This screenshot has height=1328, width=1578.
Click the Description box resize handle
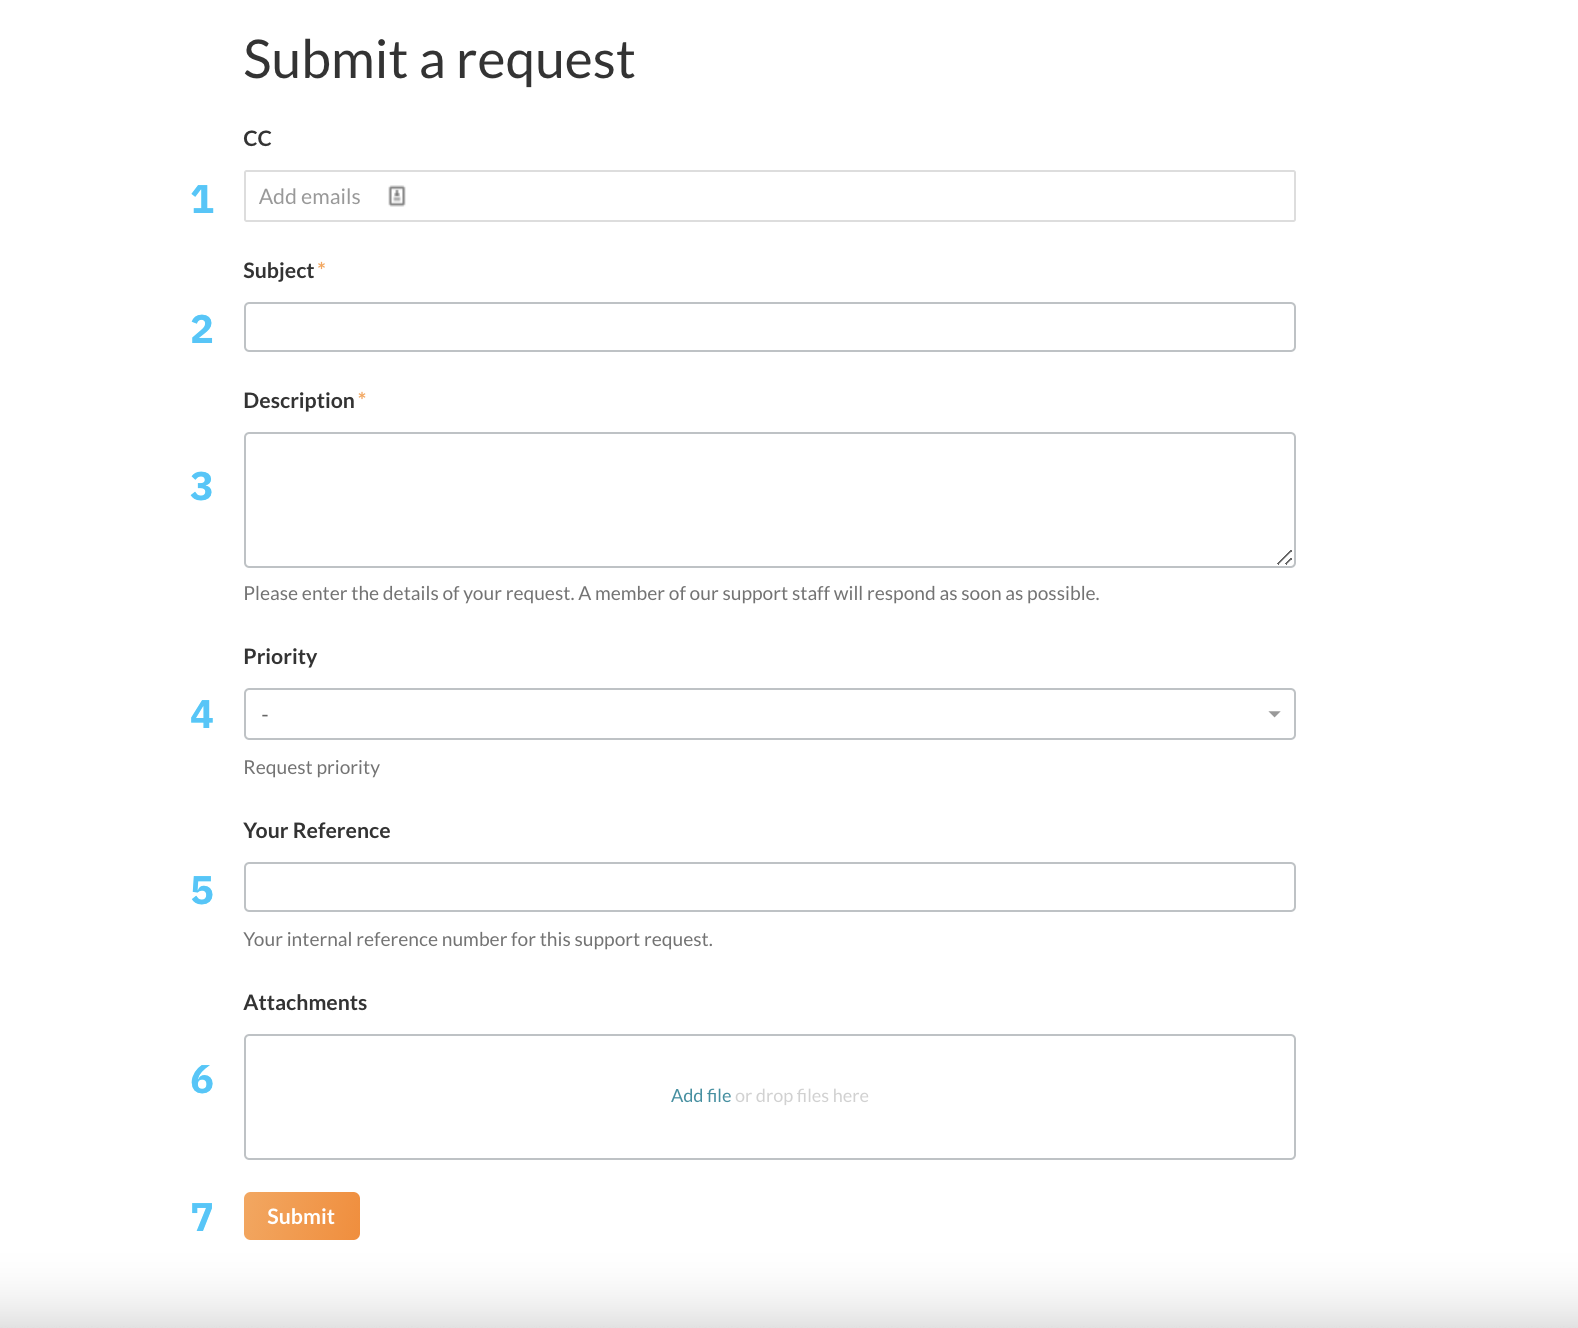coord(1284,557)
